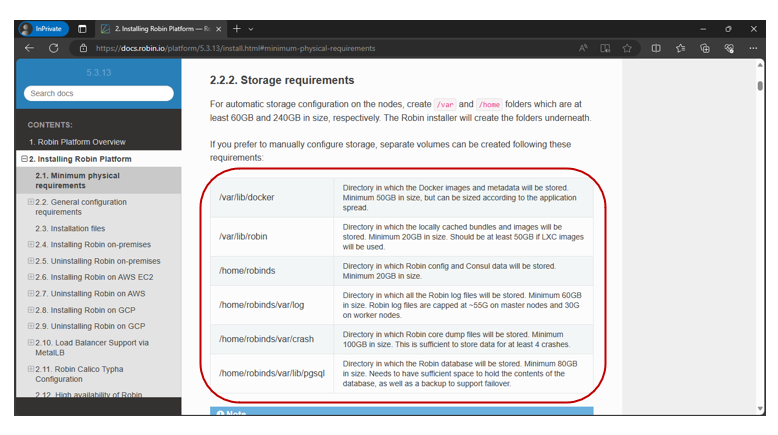Collapse Installing Robin Platform section

click(x=24, y=159)
